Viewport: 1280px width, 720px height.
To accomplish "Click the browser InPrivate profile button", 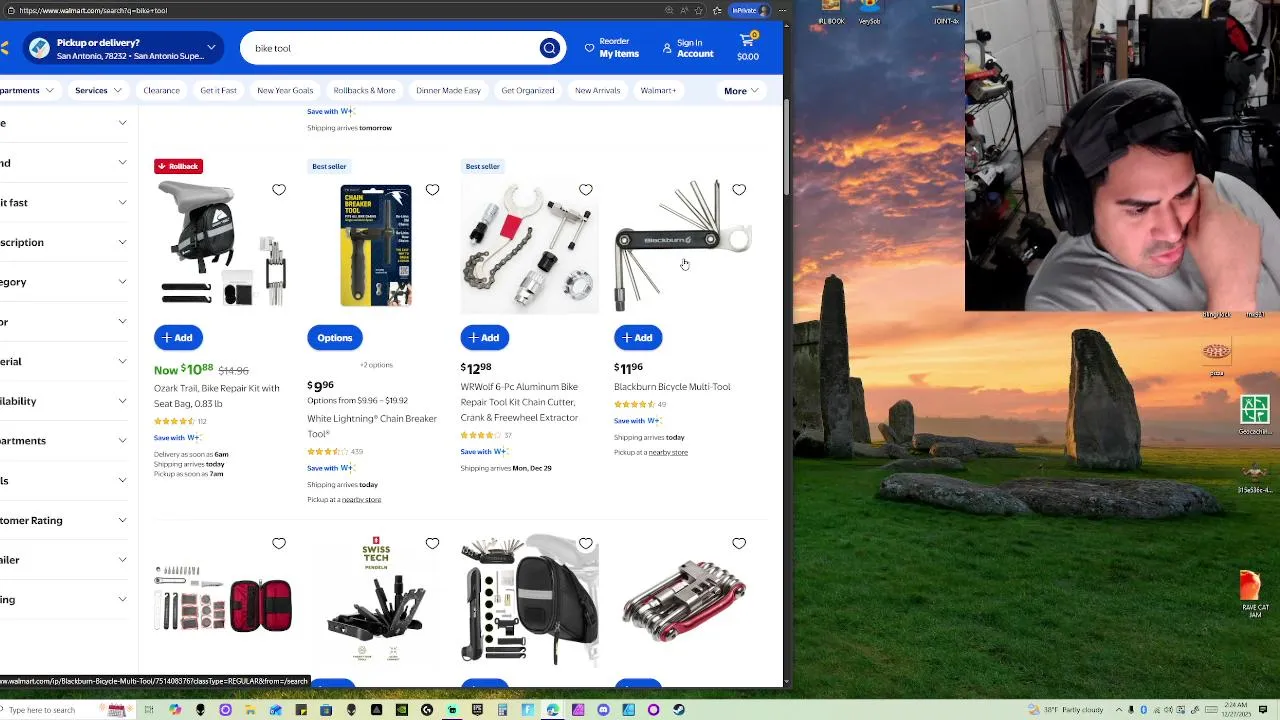I will (x=750, y=10).
